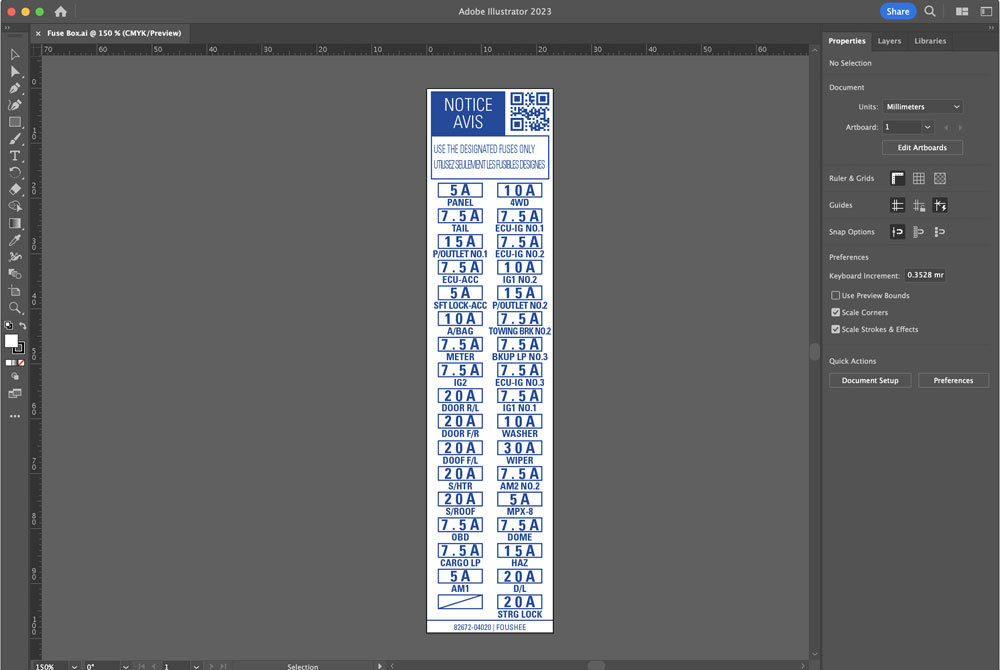Open artboard navigation dropdown in status bar
The image size is (1000, 670).
click(196, 666)
